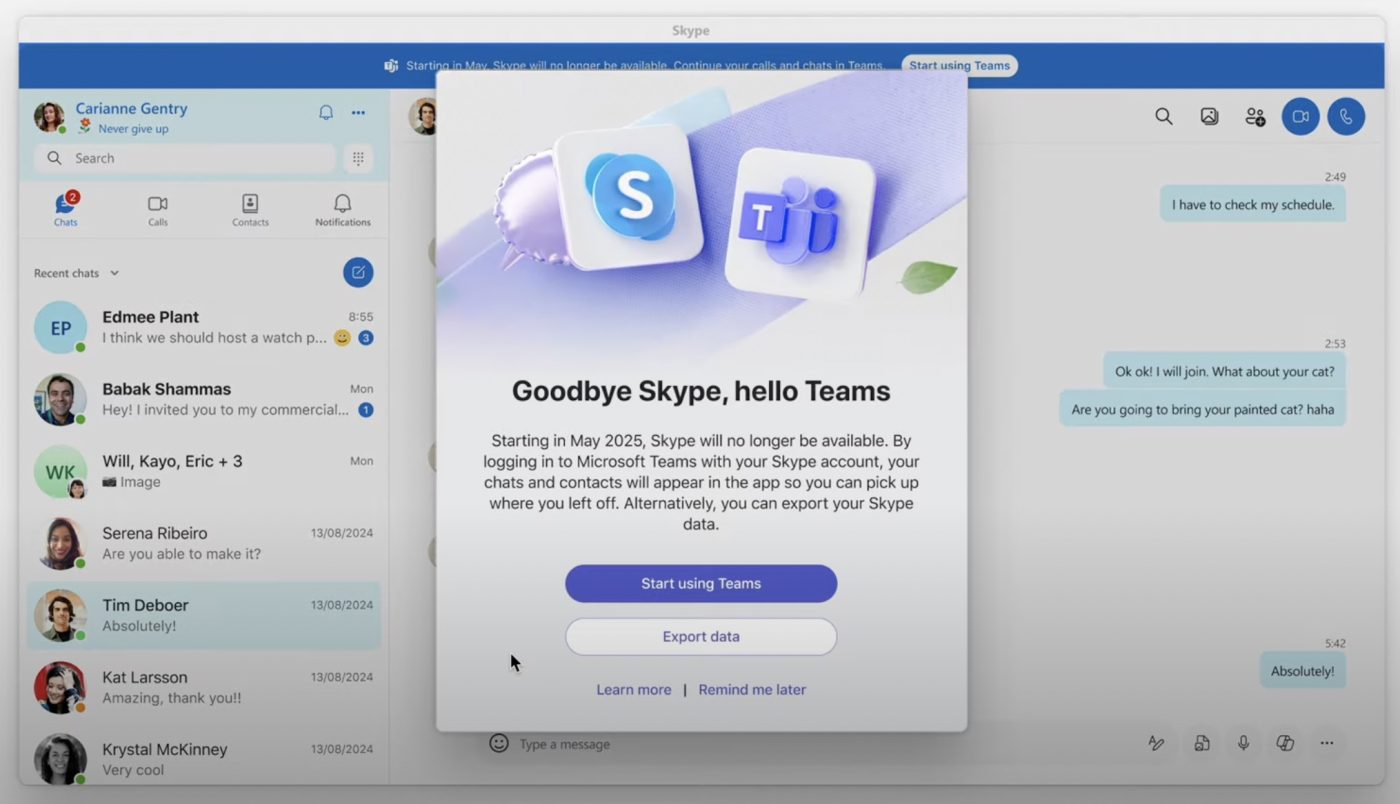Open the dial pad icon
Image resolution: width=1400 pixels, height=804 pixels.
[358, 158]
